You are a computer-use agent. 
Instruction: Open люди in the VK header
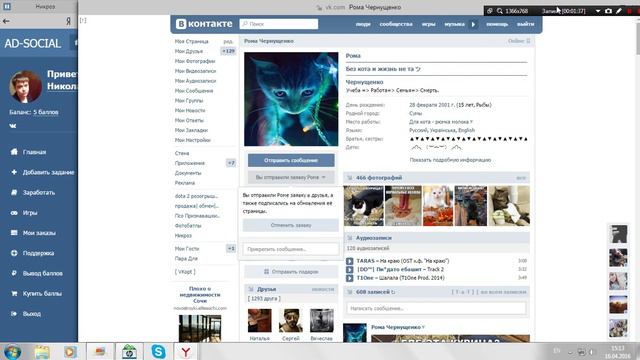click(363, 24)
